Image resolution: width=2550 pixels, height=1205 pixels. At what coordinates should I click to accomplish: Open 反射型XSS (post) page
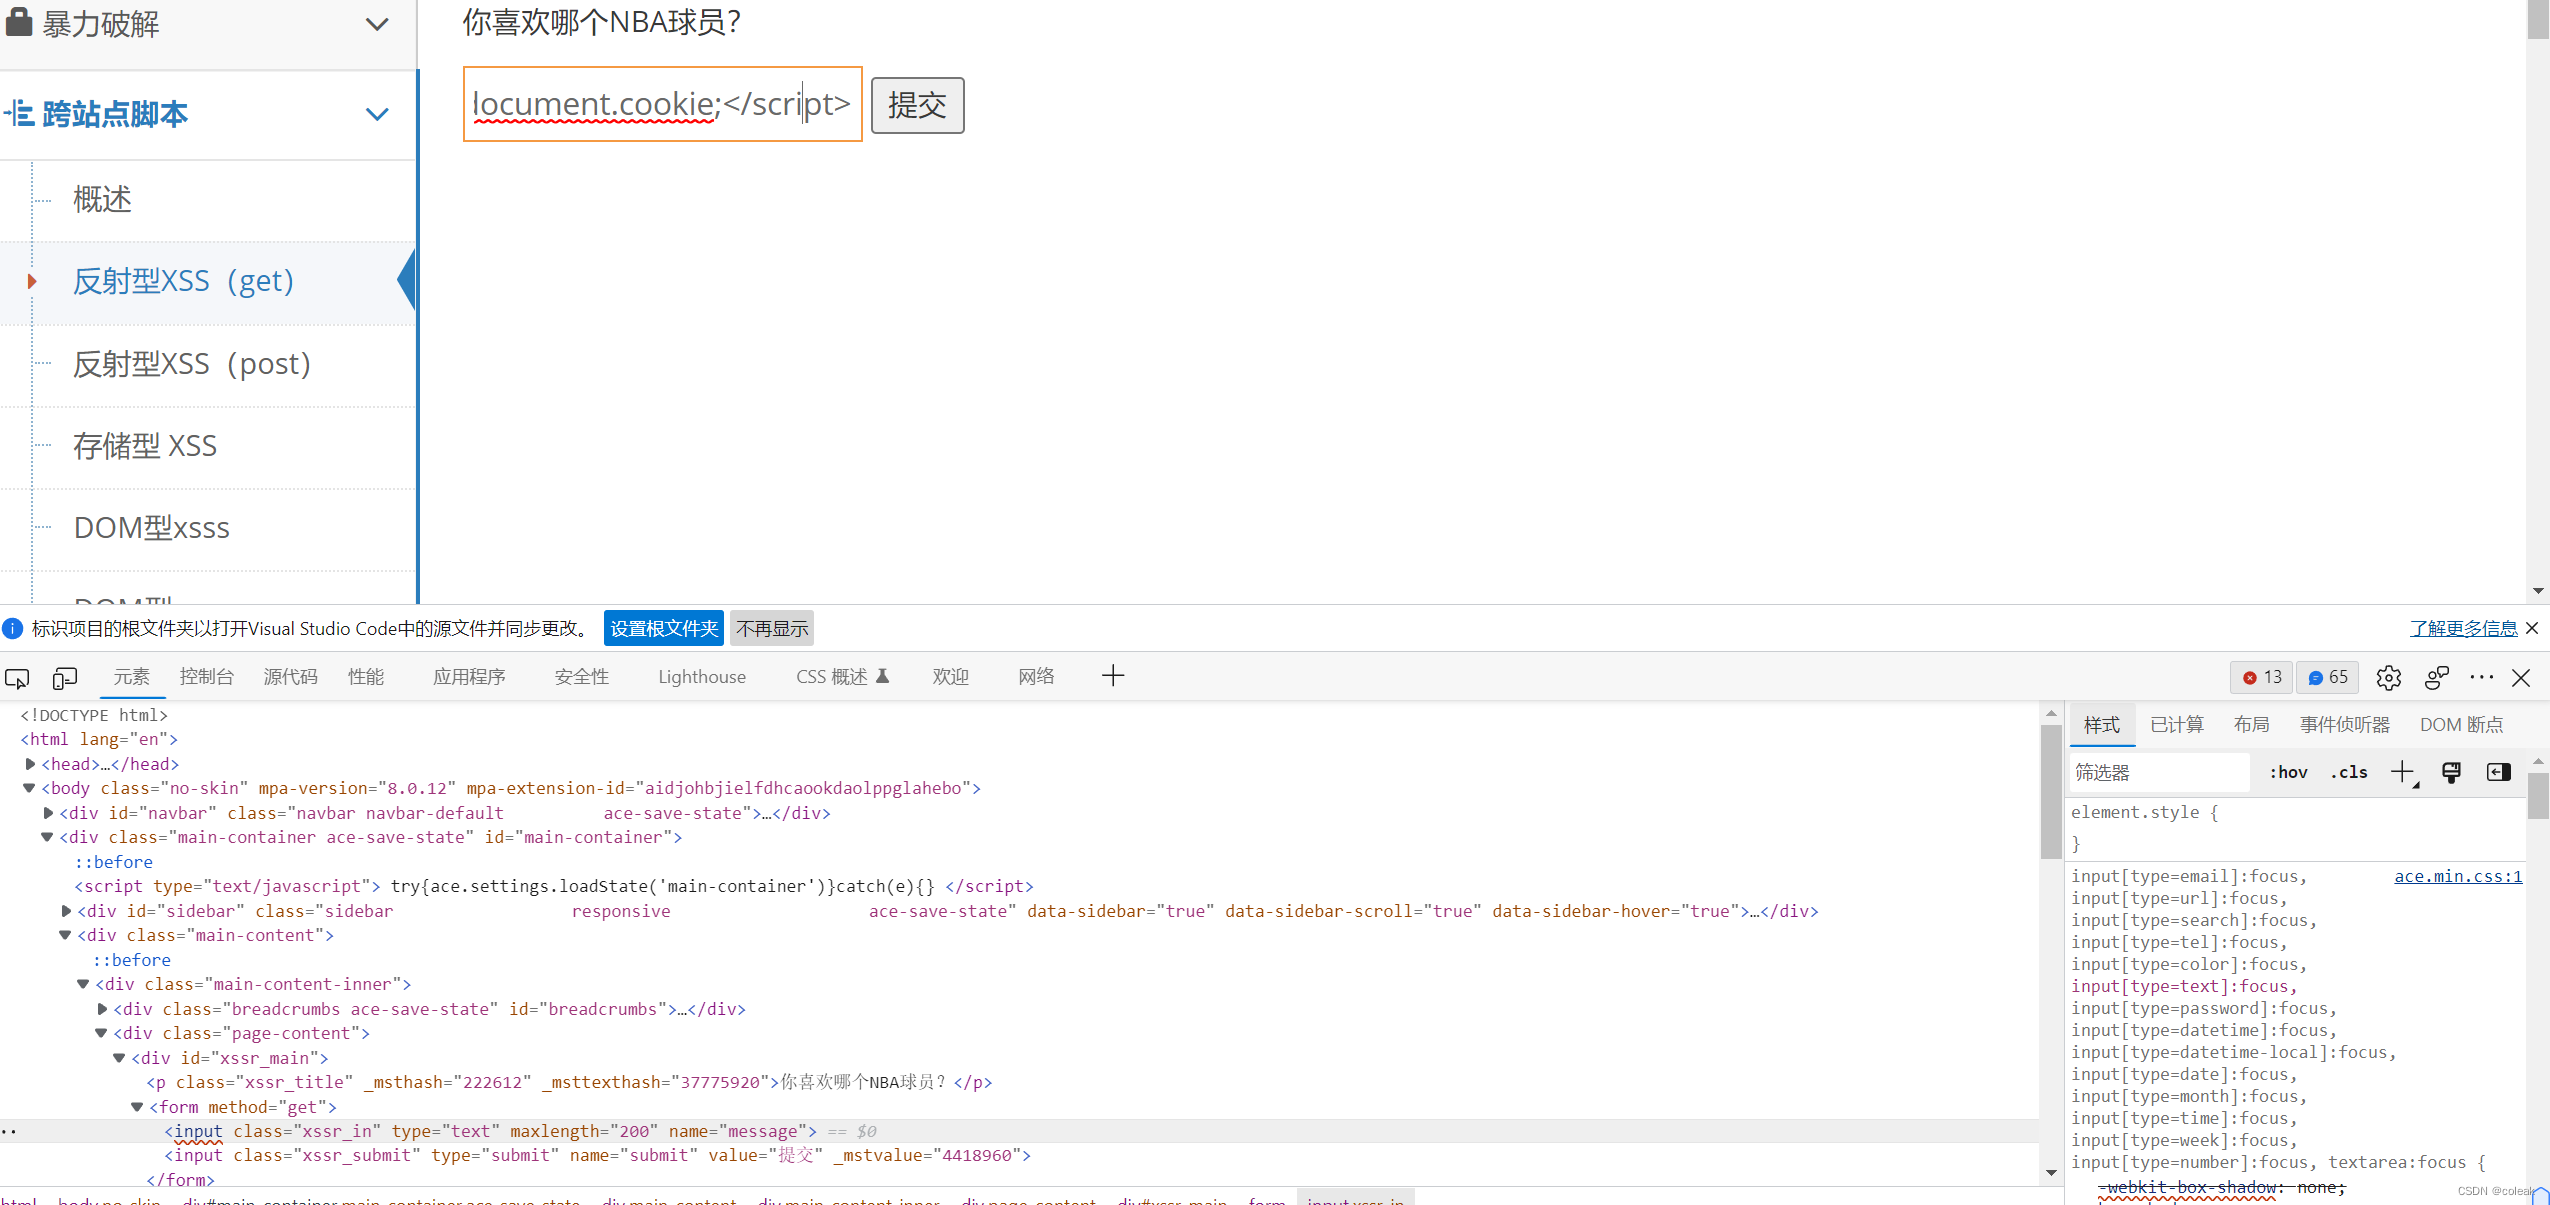(x=192, y=363)
